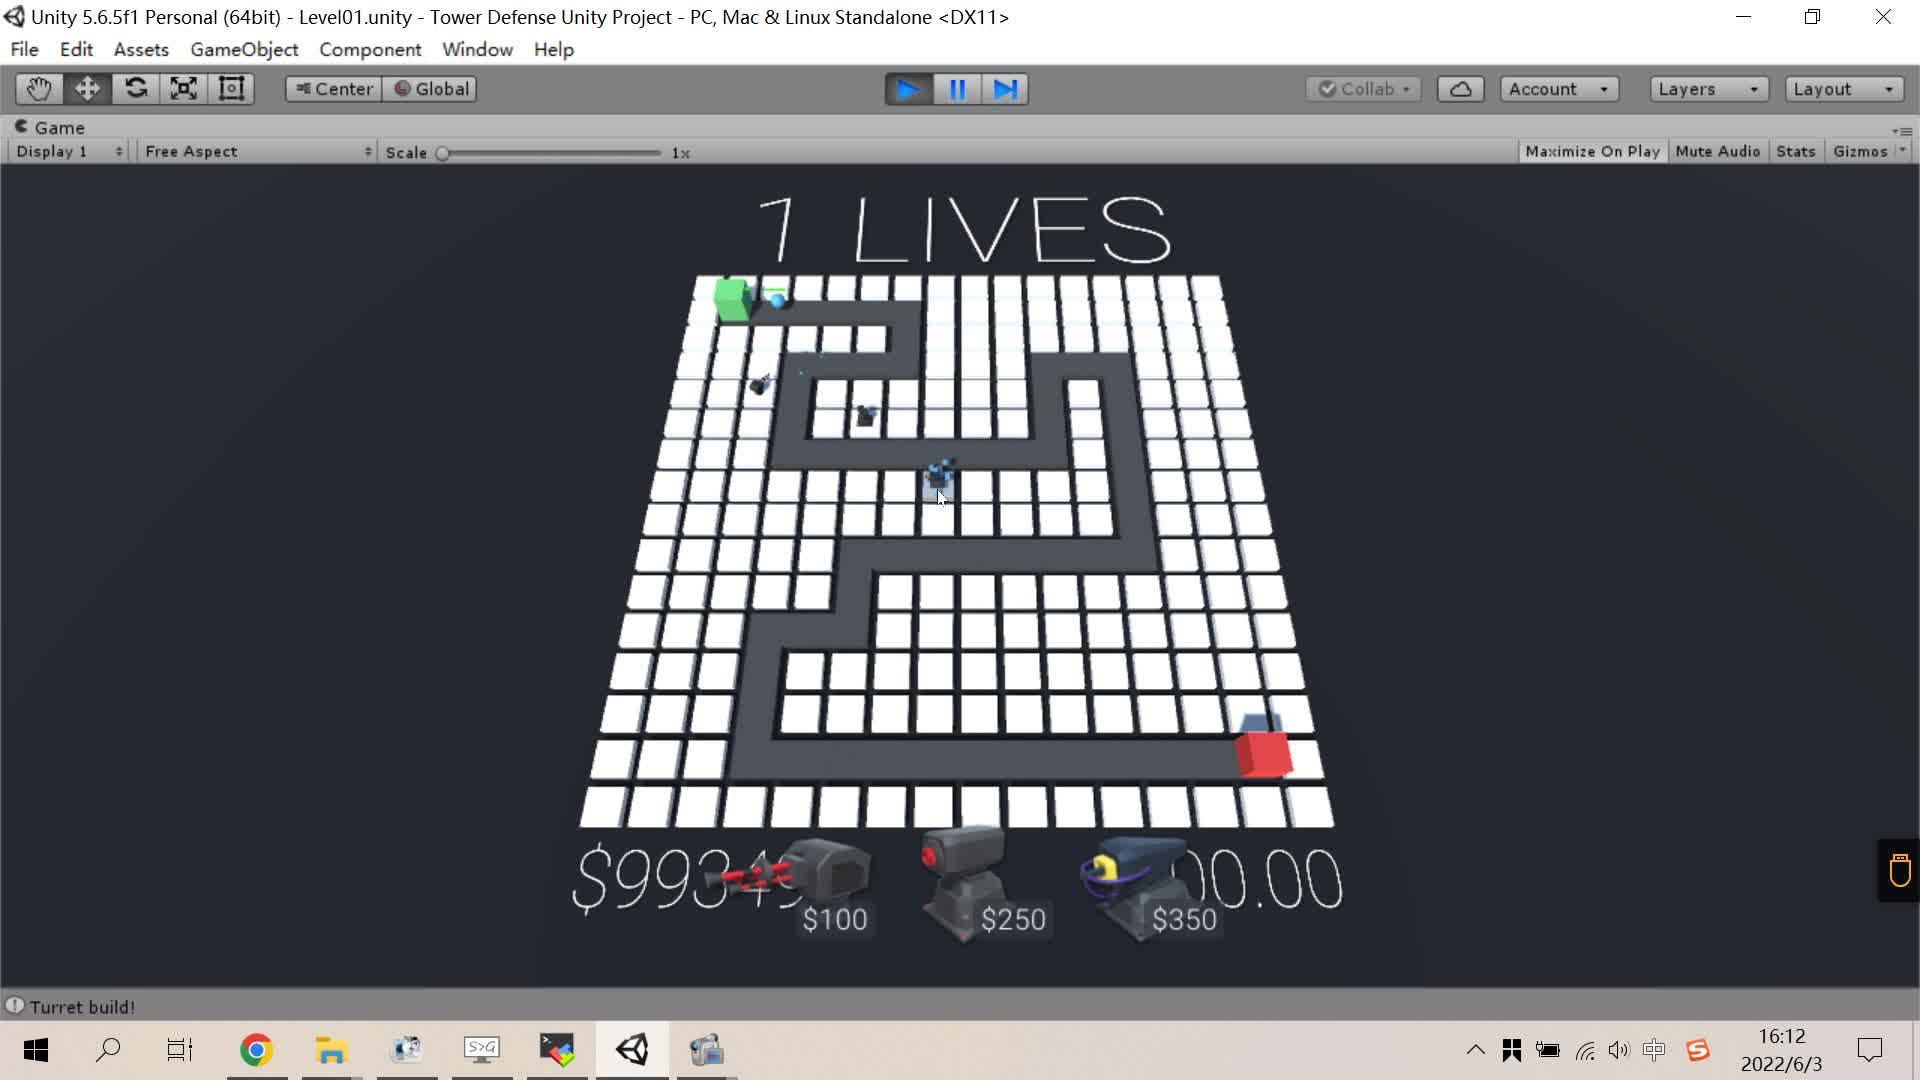The height and width of the screenshot is (1080, 1920).
Task: Toggle pivot mode with Center button
Action: [x=334, y=89]
